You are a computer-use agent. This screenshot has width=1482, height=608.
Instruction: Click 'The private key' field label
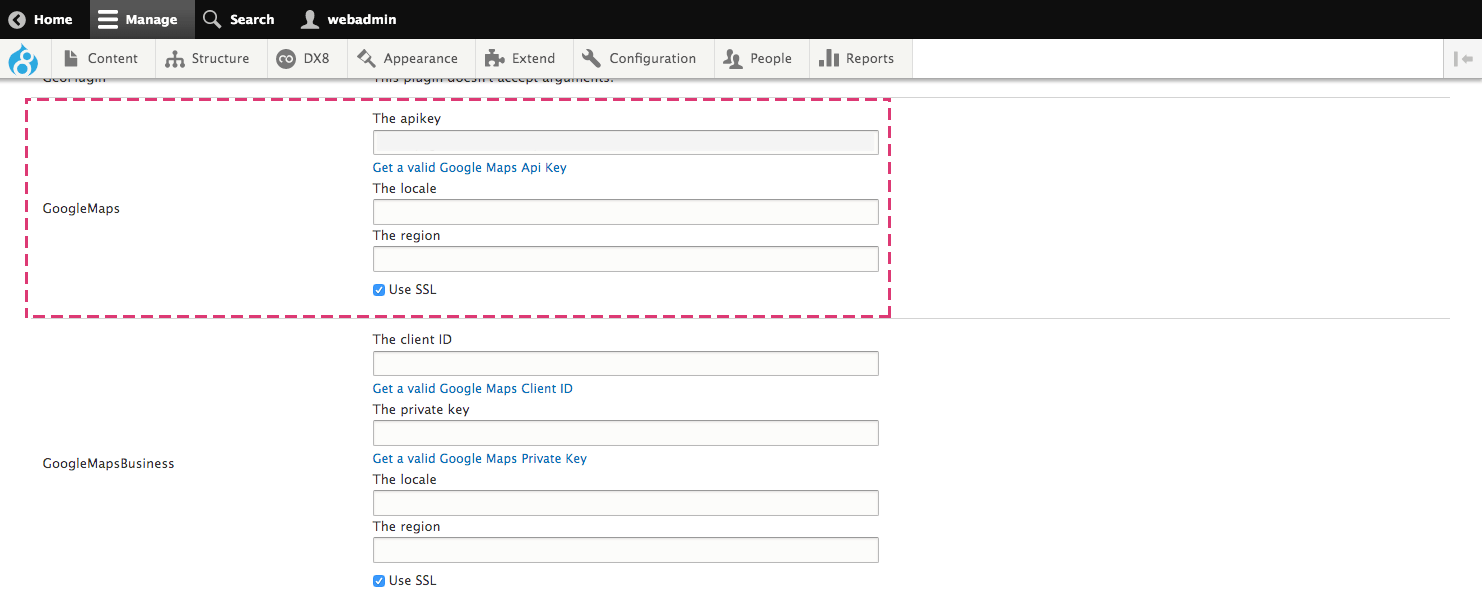click(x=421, y=410)
